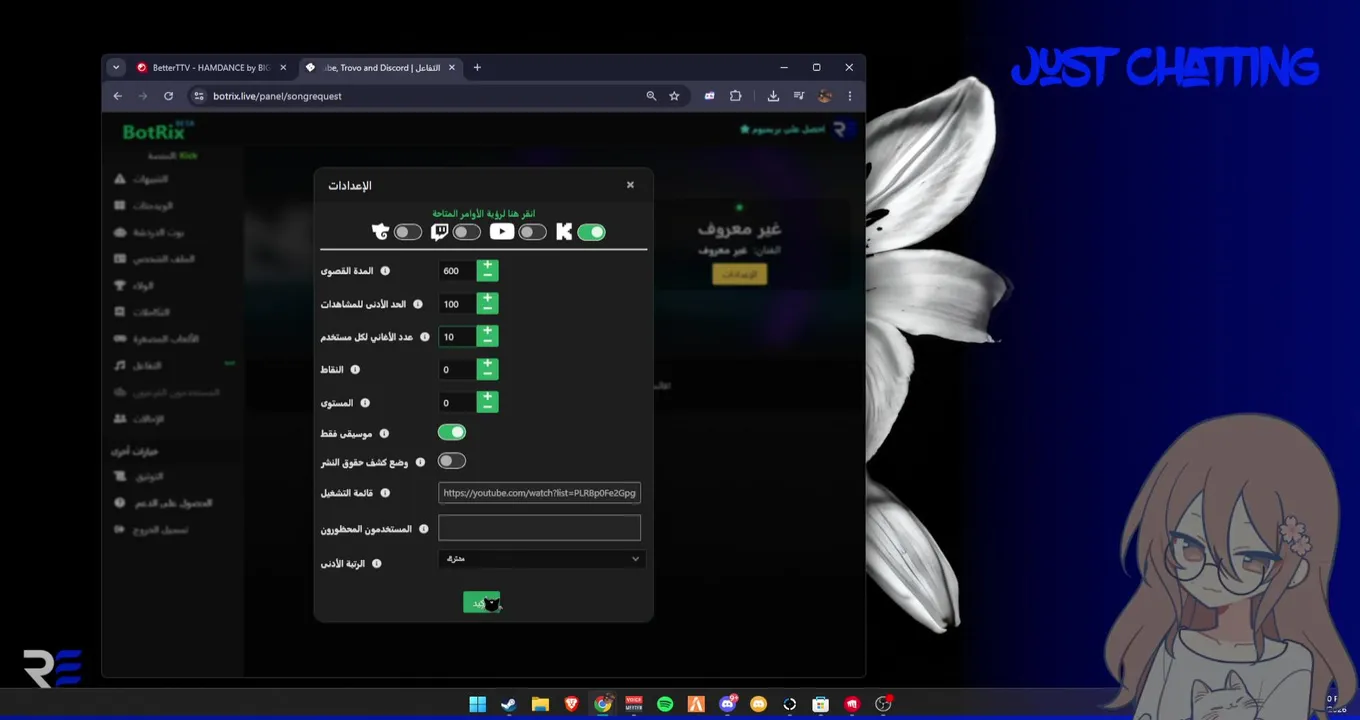
Task: Switch to BetterTTV HAMDANCE tab
Action: point(211,68)
